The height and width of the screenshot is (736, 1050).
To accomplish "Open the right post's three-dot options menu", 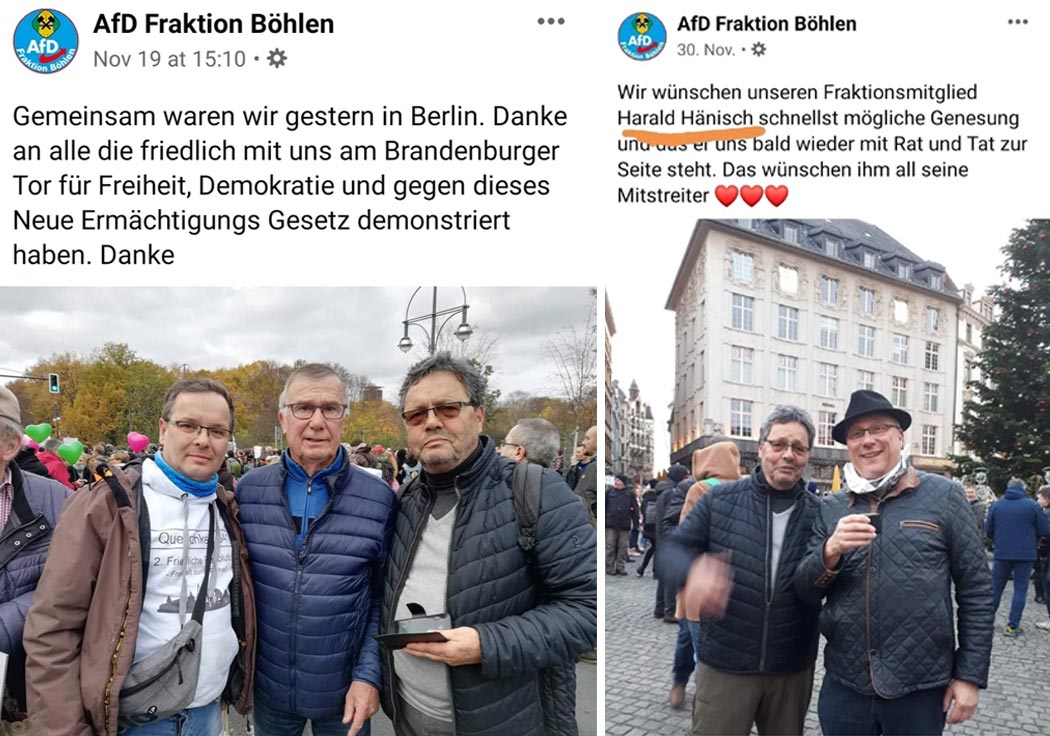I will [1017, 22].
